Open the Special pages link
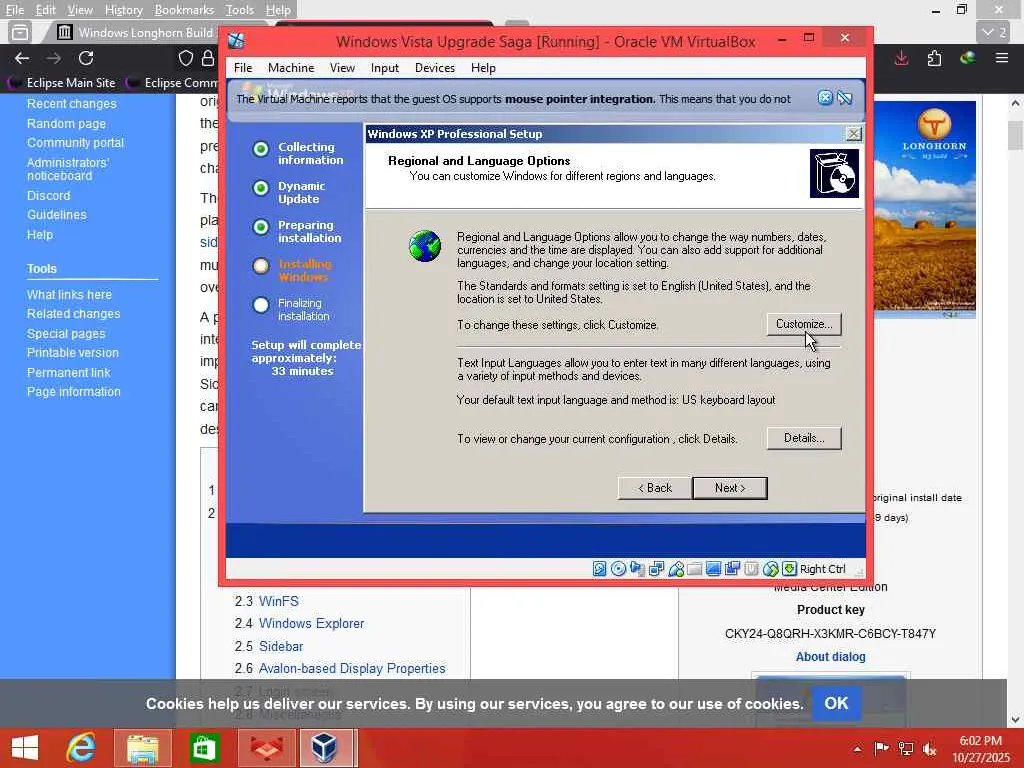This screenshot has width=1024, height=768. coord(66,333)
